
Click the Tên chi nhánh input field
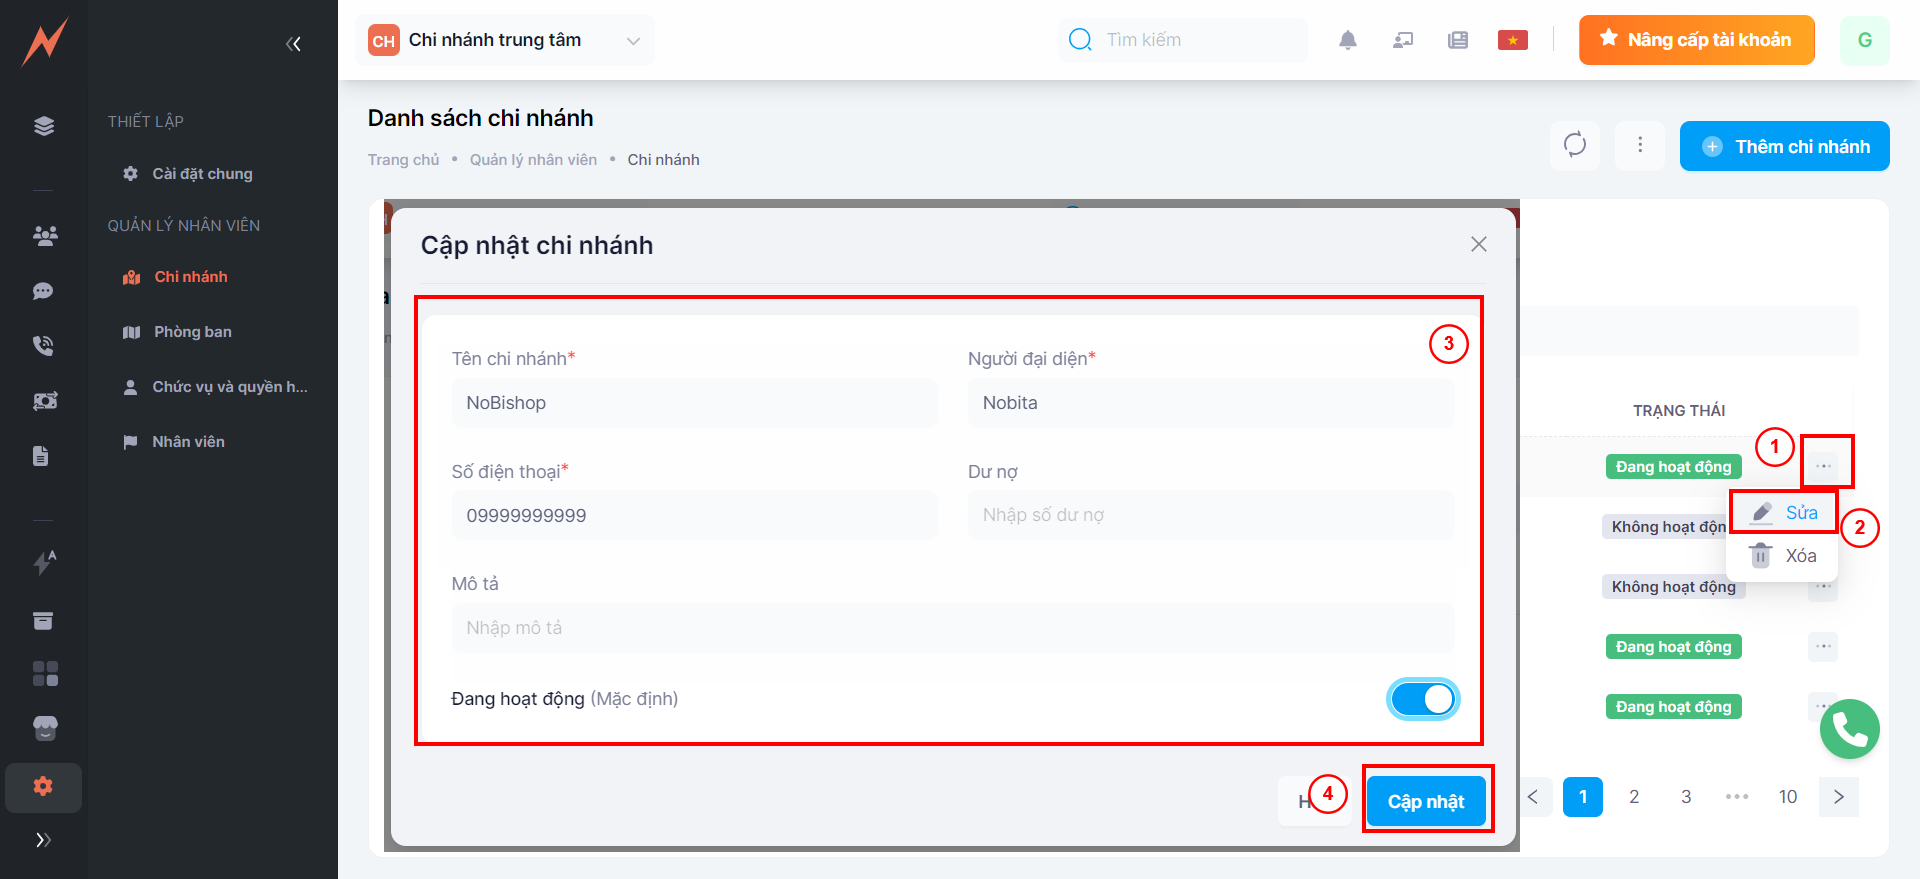[694, 403]
